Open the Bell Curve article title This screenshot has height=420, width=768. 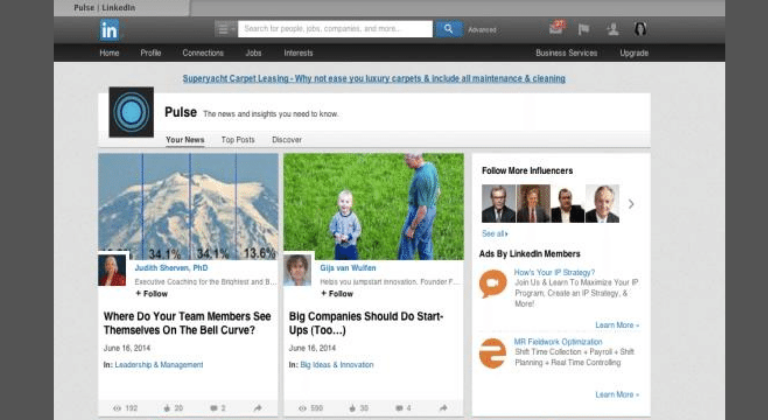click(x=187, y=323)
